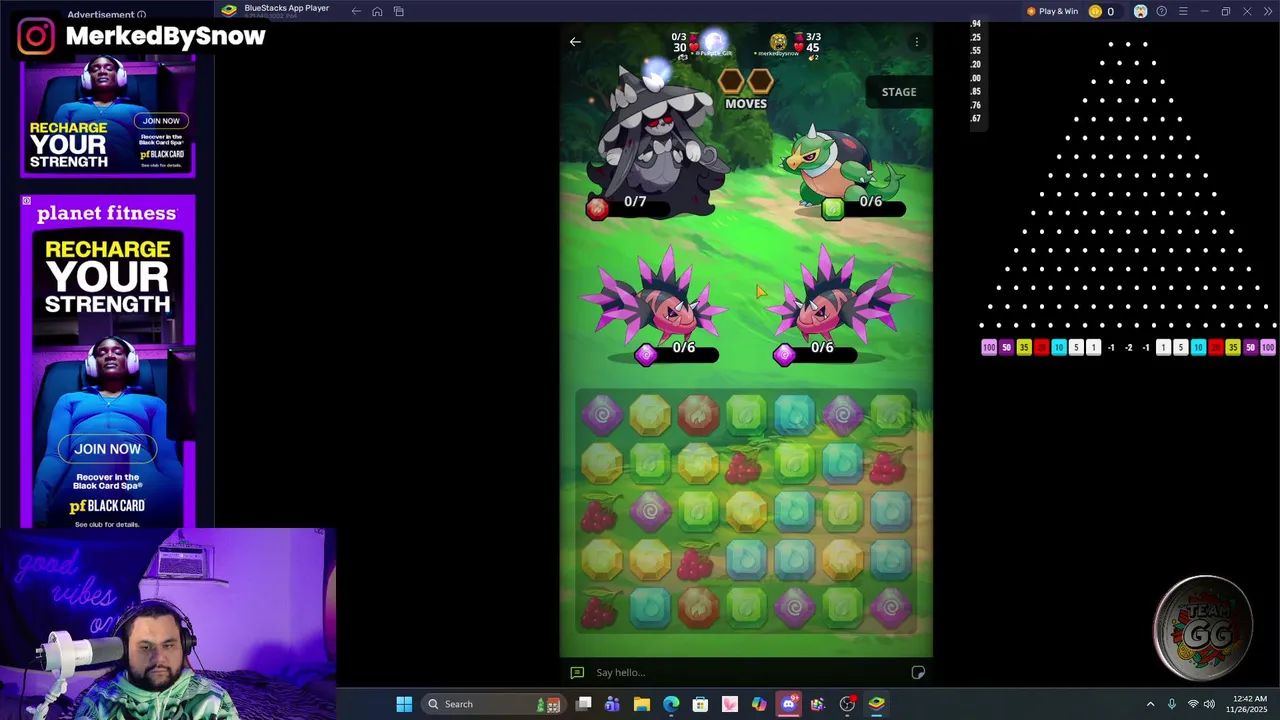Tap the purple swirl gem in the top-left corner
Image resolution: width=1280 pixels, height=720 pixels.
(602, 414)
